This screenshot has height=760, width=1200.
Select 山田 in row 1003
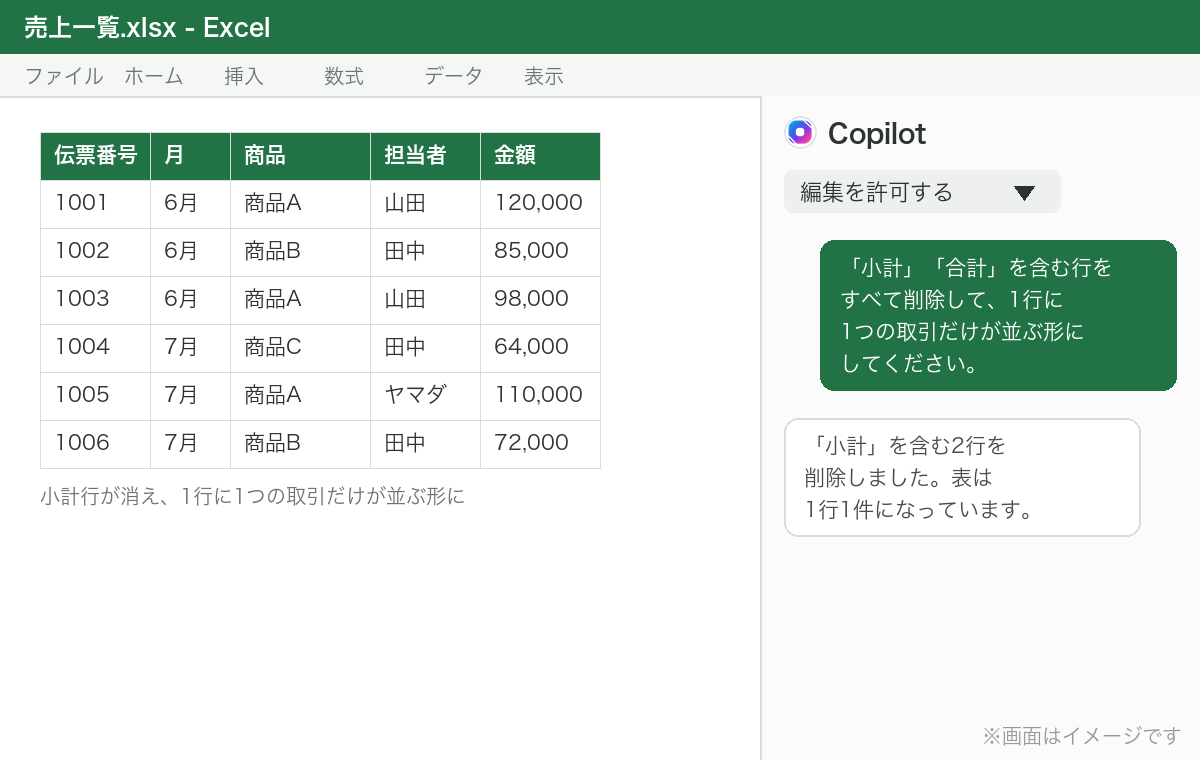tap(426, 300)
